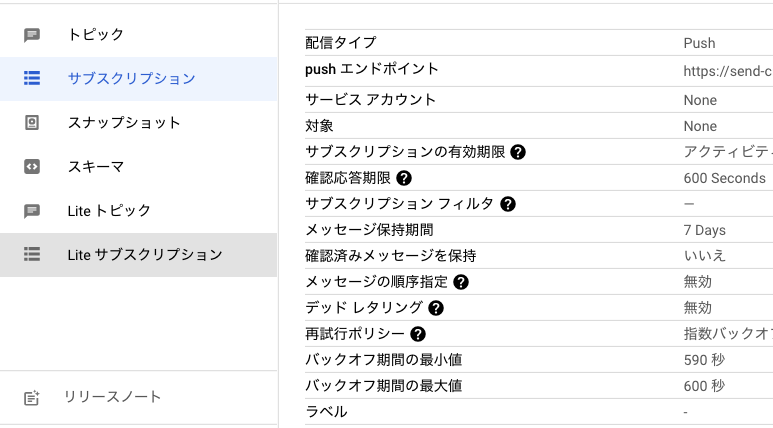773x428 pixels.
Task: Click help icon next to メッセージの順序指定
Action: 461,282
